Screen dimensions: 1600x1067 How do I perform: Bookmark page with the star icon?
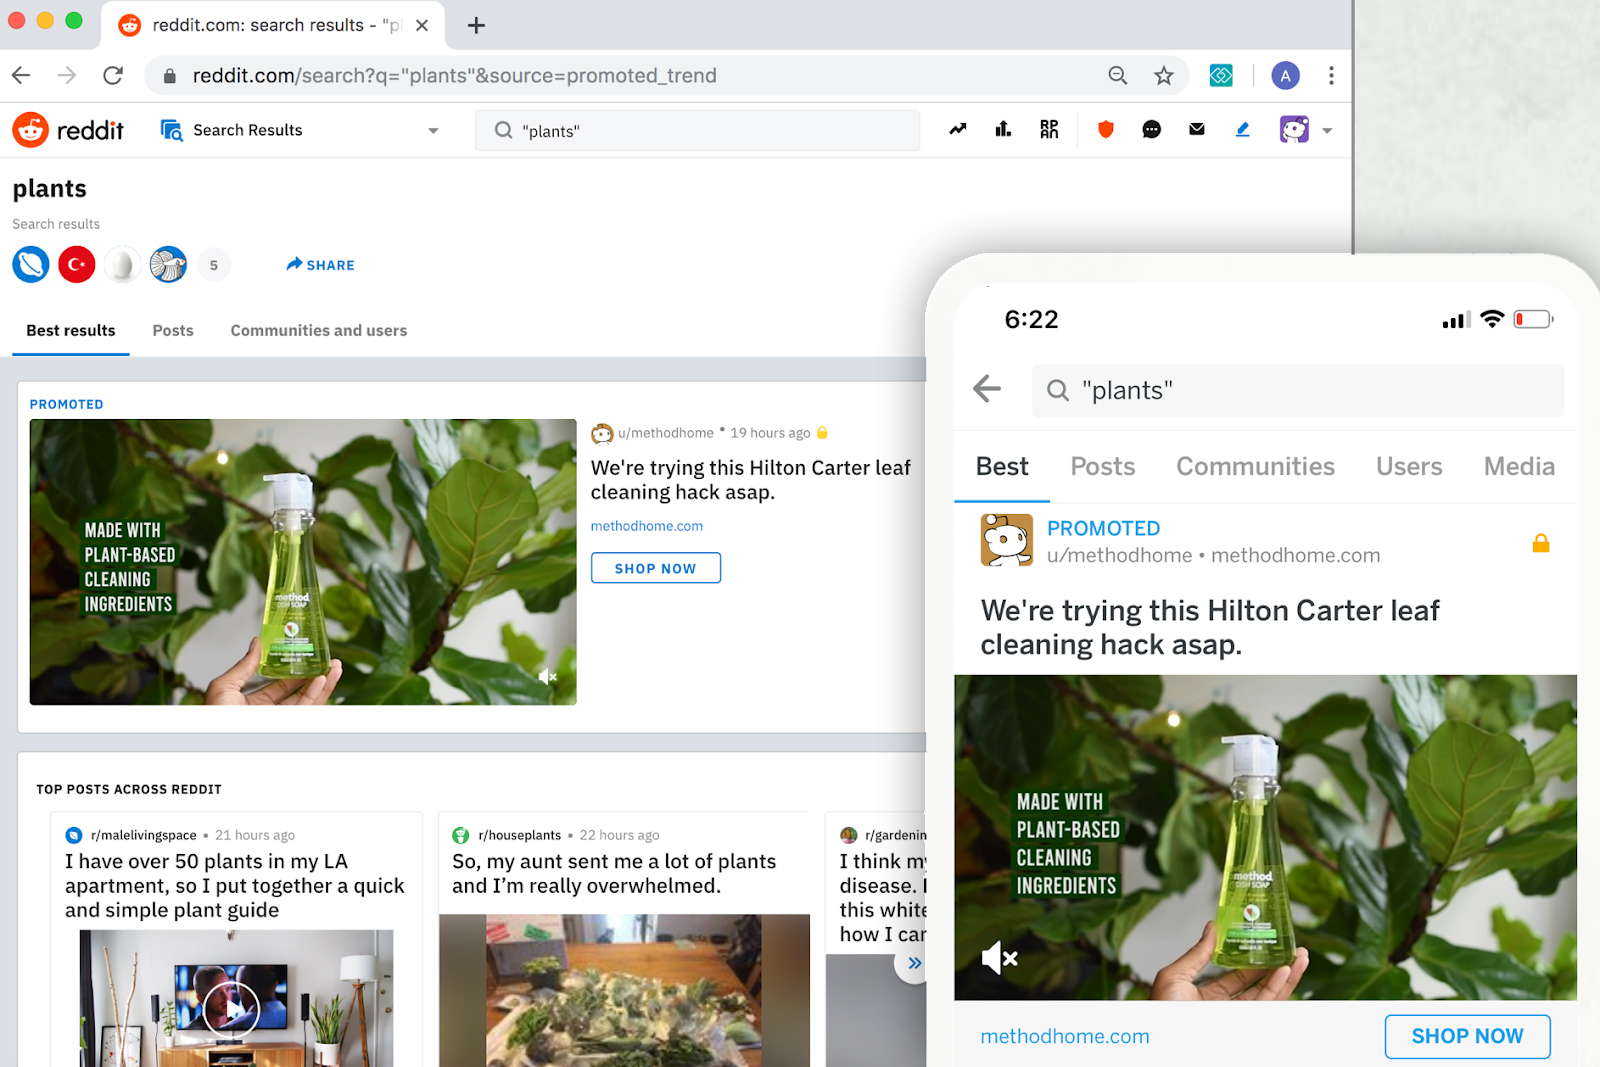pos(1163,76)
